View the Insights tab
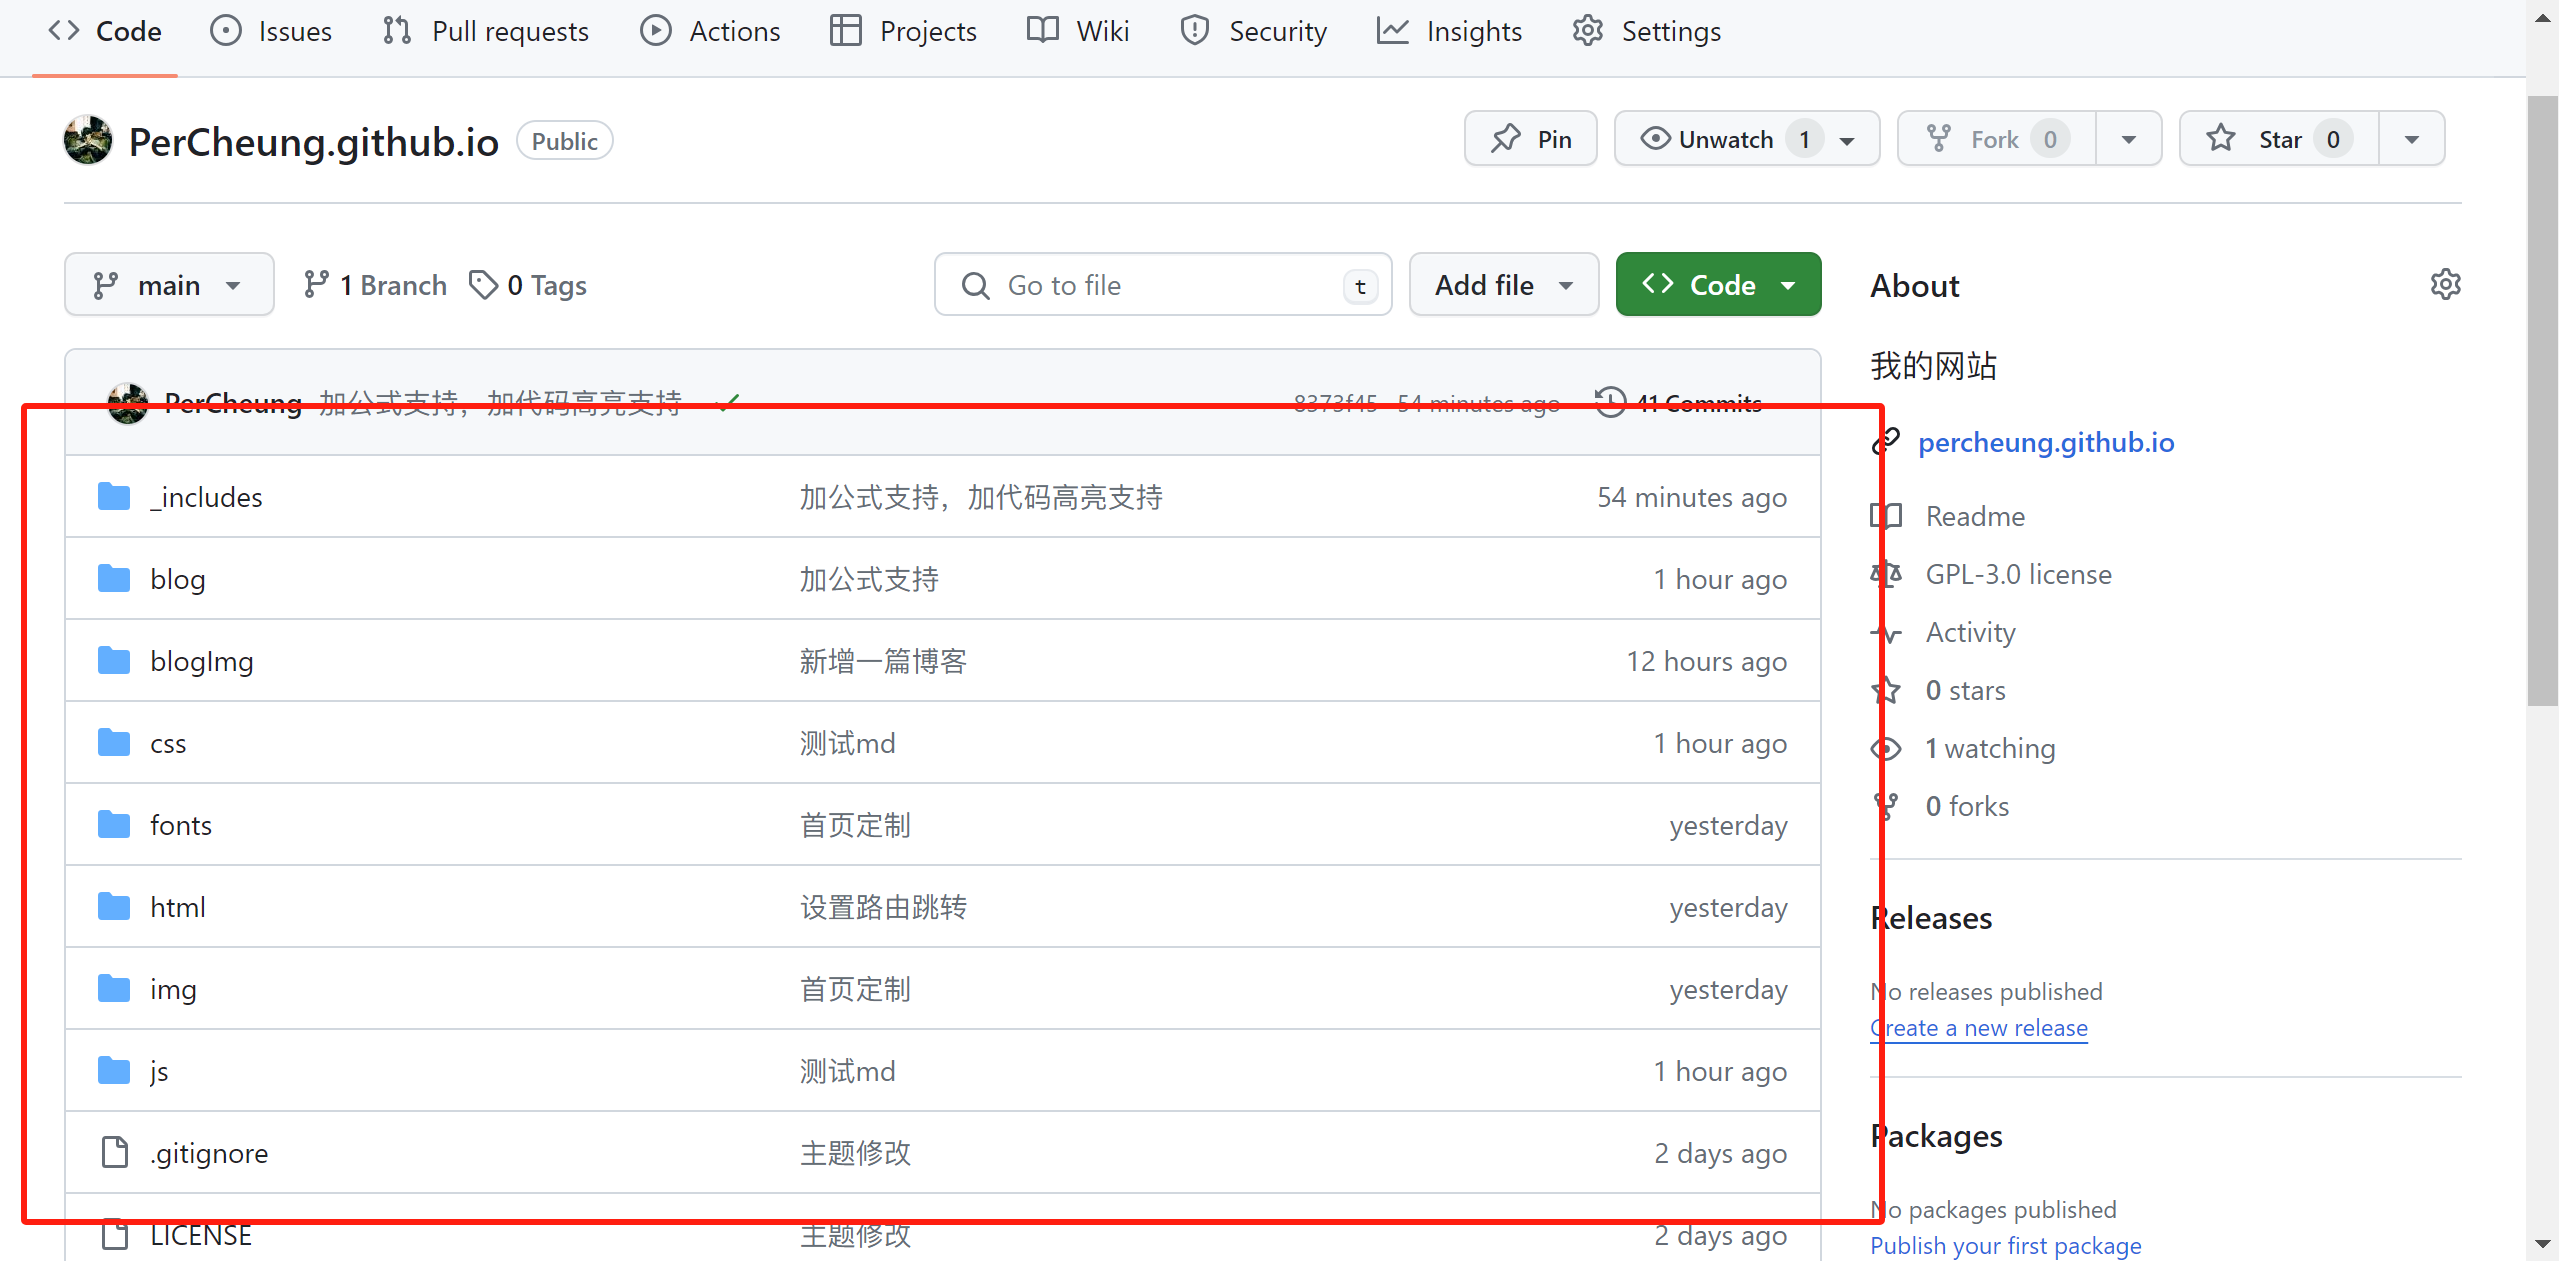 tap(1449, 31)
